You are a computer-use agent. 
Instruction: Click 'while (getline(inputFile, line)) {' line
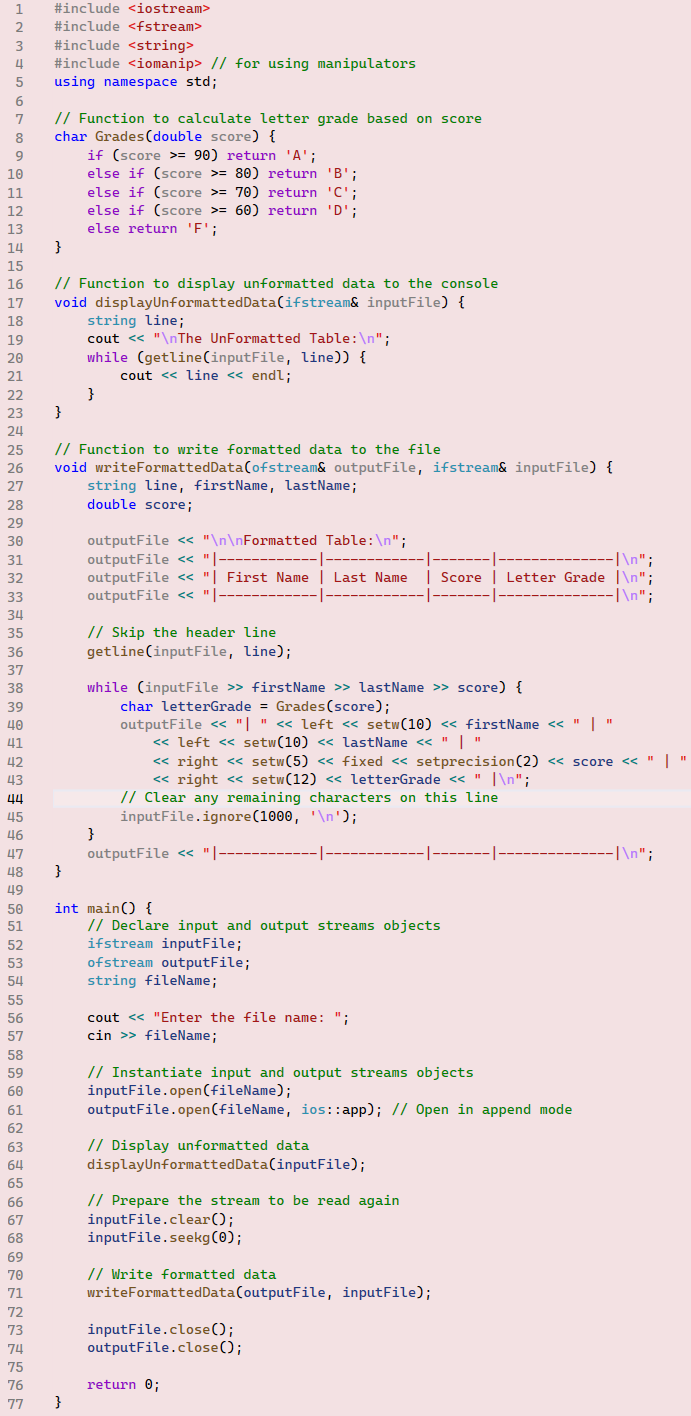tap(227, 357)
